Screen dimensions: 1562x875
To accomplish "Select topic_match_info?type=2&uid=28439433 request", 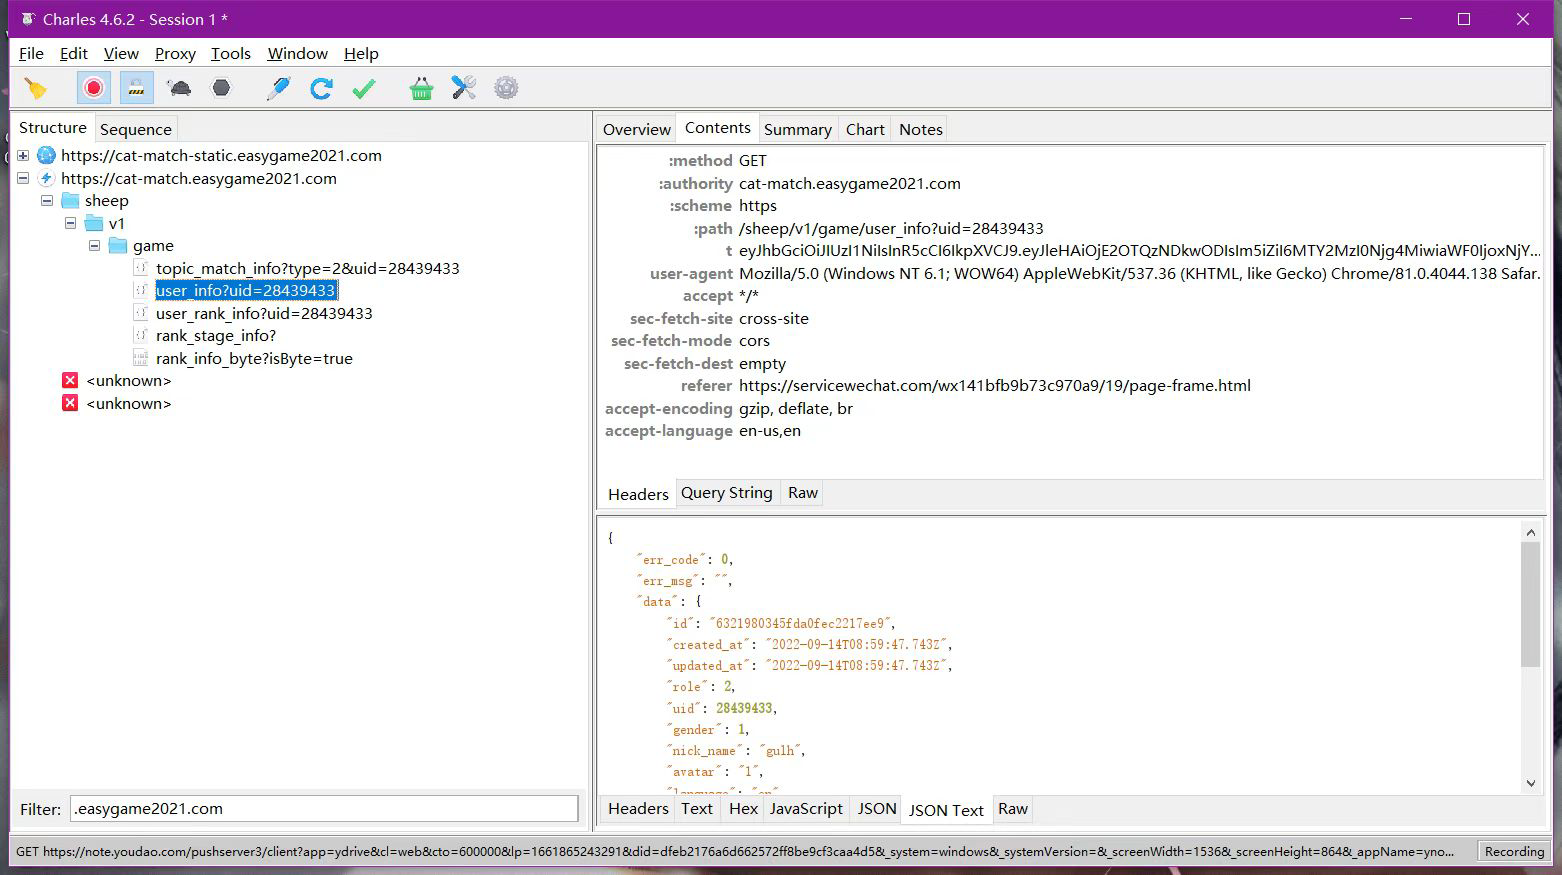I will pos(308,269).
